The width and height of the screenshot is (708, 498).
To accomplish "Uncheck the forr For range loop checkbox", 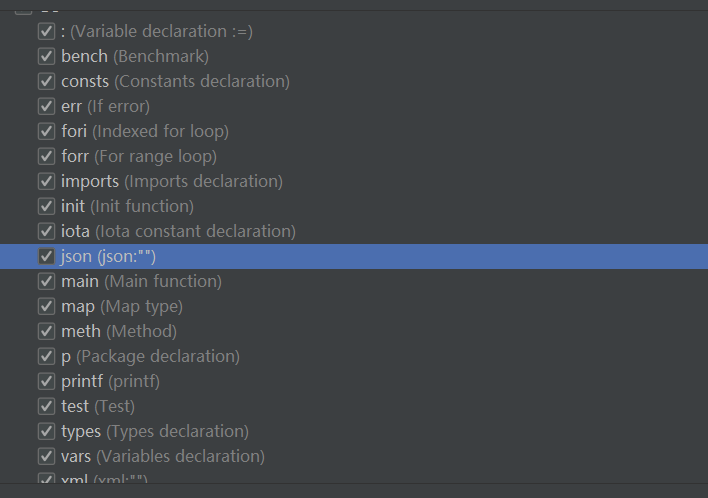I will [x=46, y=157].
